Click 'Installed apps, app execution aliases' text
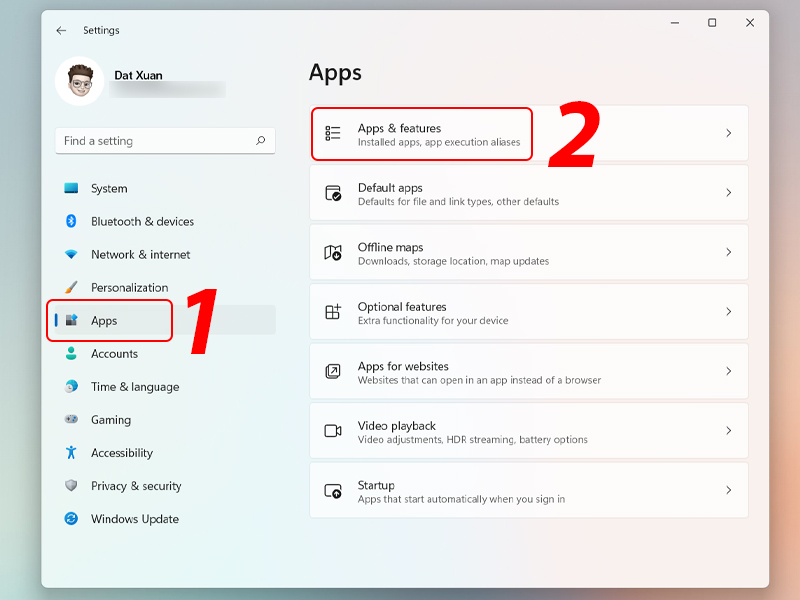Image resolution: width=800 pixels, height=600 pixels. click(439, 142)
